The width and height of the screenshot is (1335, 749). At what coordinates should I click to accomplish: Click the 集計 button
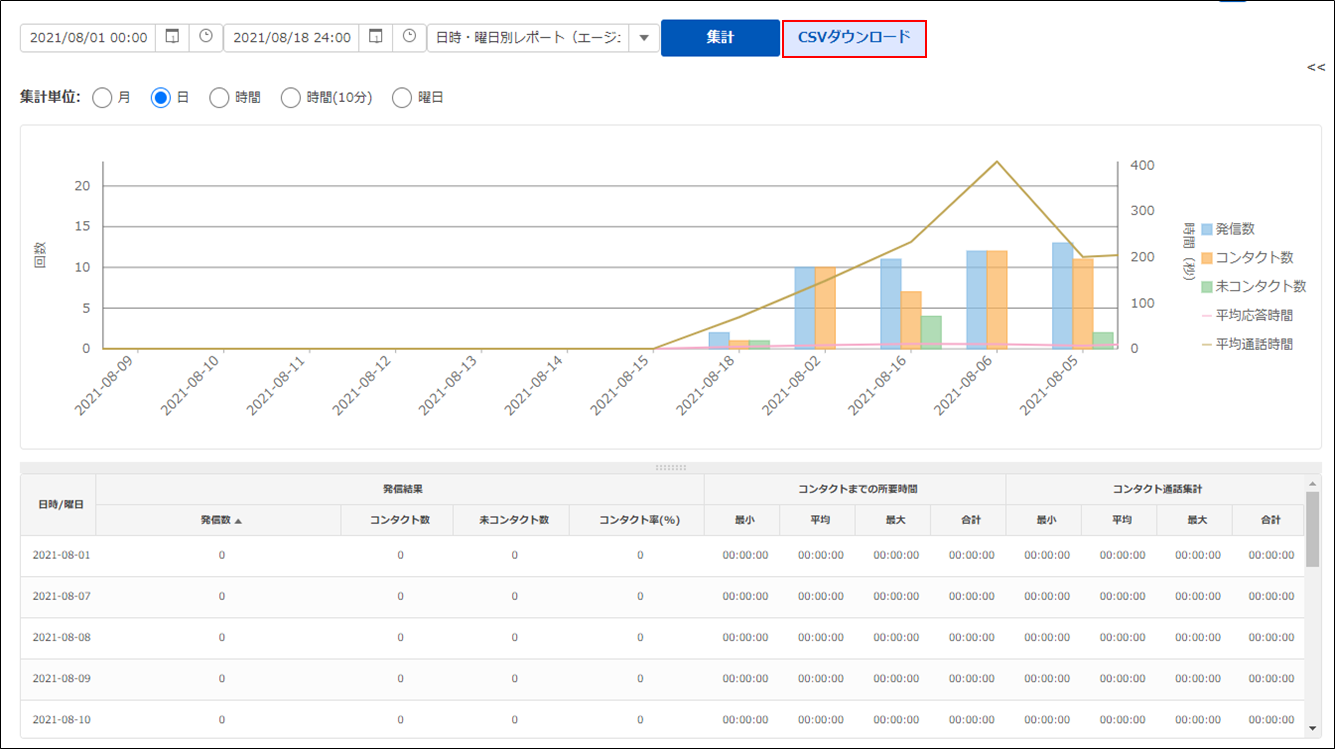click(720, 38)
